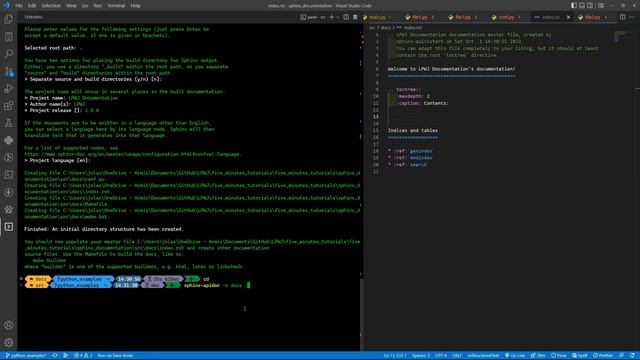
Task: Split the editor to the right
Action: (x=622, y=17)
